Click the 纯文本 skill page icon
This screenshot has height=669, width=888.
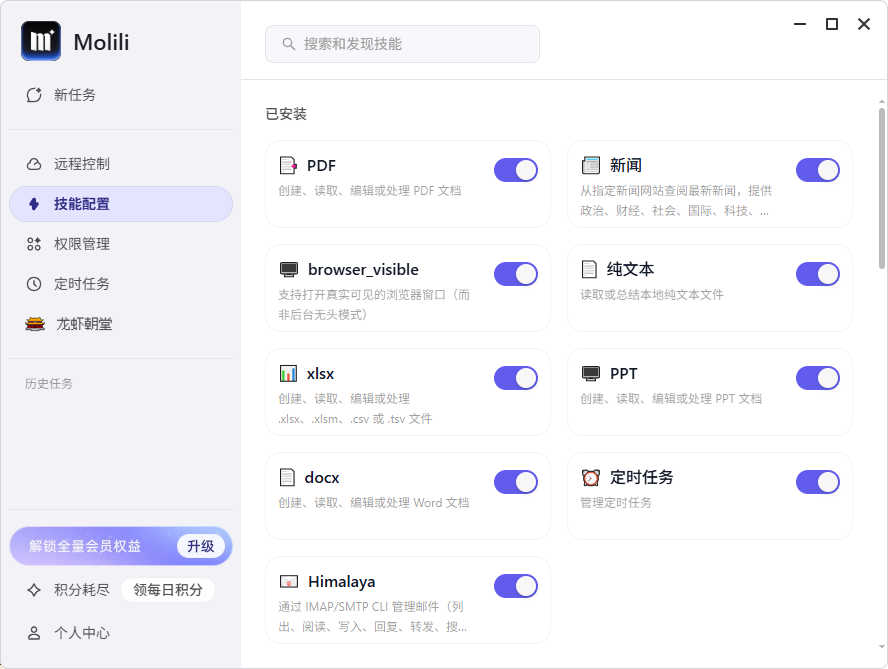point(590,269)
